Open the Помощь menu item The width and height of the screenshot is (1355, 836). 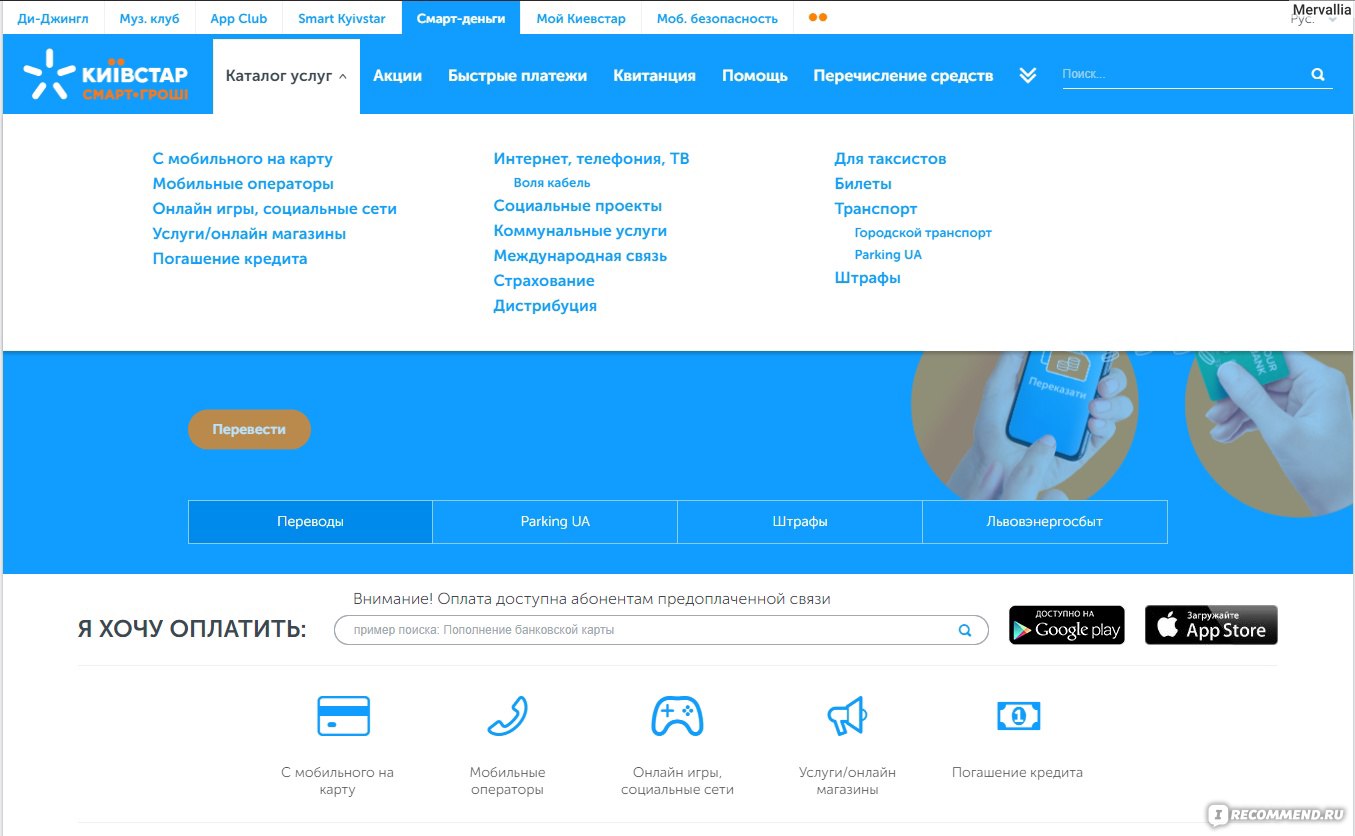[x=755, y=75]
